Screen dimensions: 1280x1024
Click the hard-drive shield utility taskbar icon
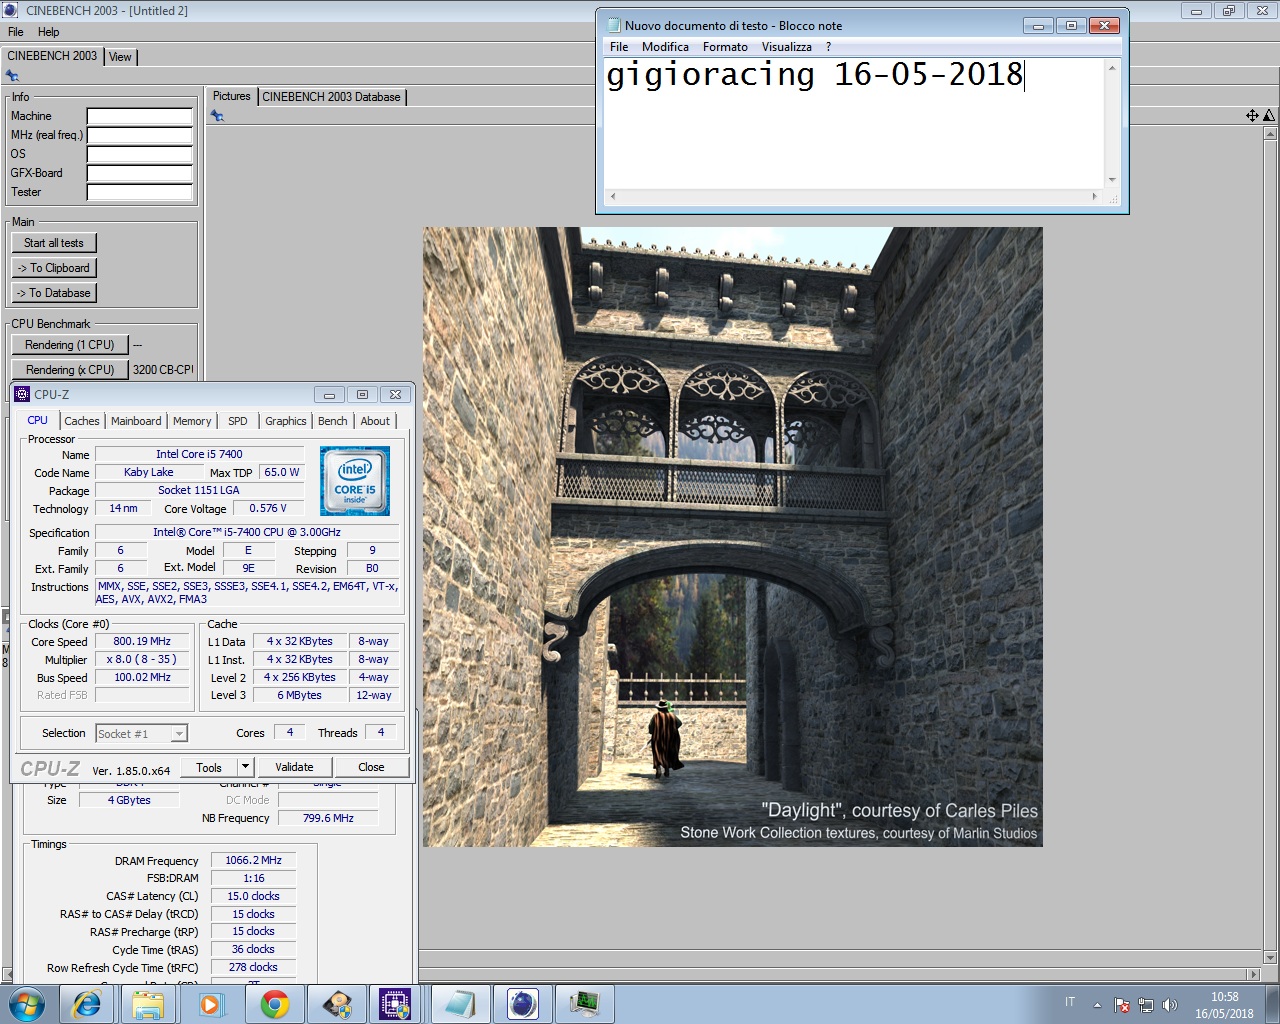[337, 1004]
